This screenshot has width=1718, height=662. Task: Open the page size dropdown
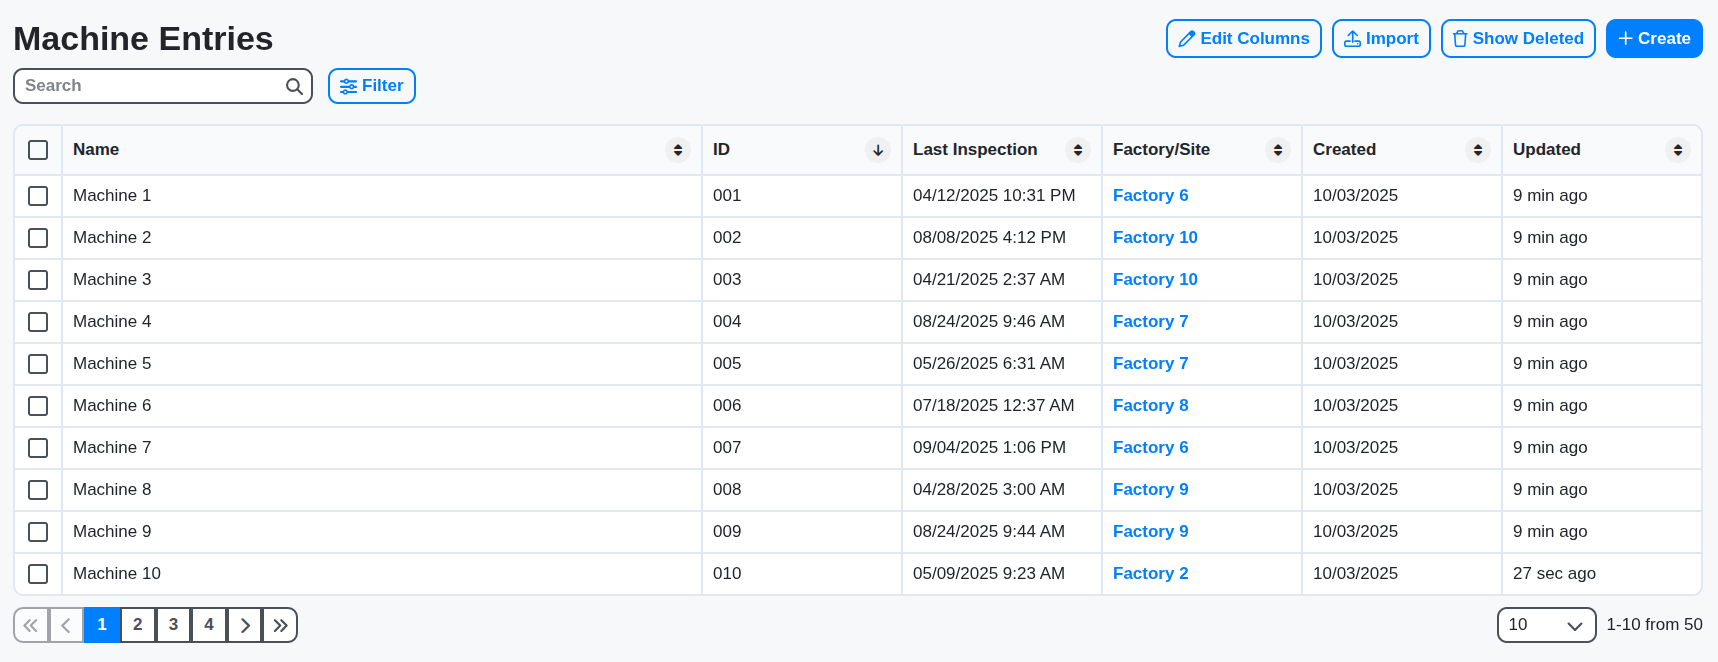(1546, 625)
